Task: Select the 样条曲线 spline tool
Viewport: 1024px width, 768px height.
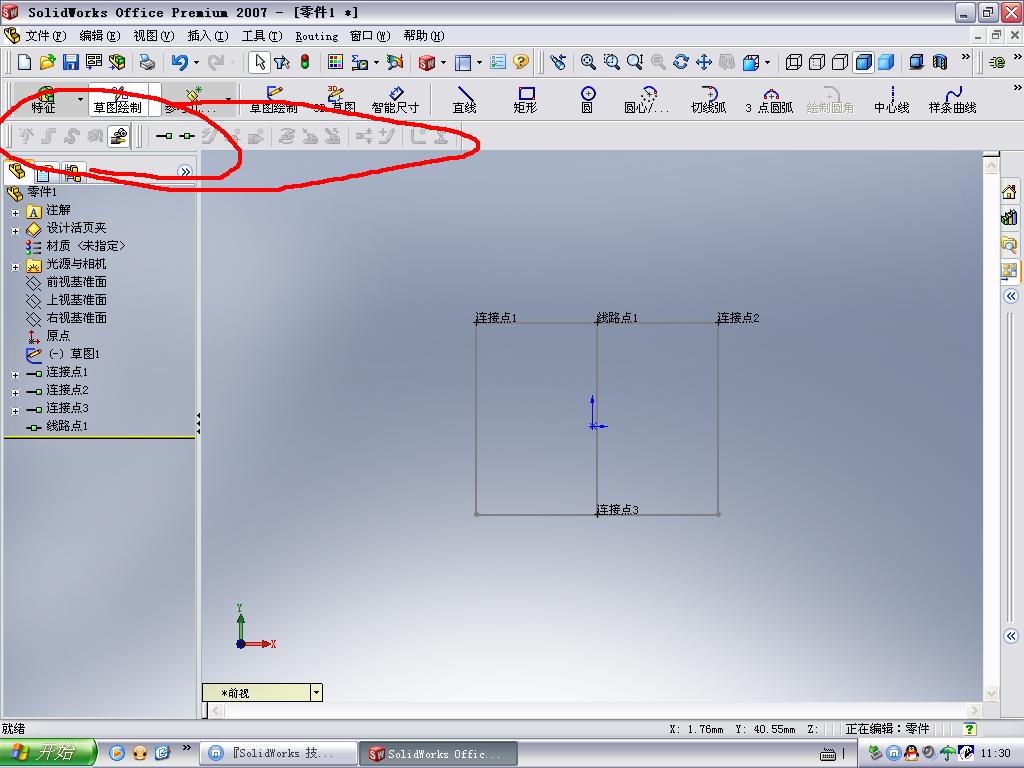Action: click(952, 99)
